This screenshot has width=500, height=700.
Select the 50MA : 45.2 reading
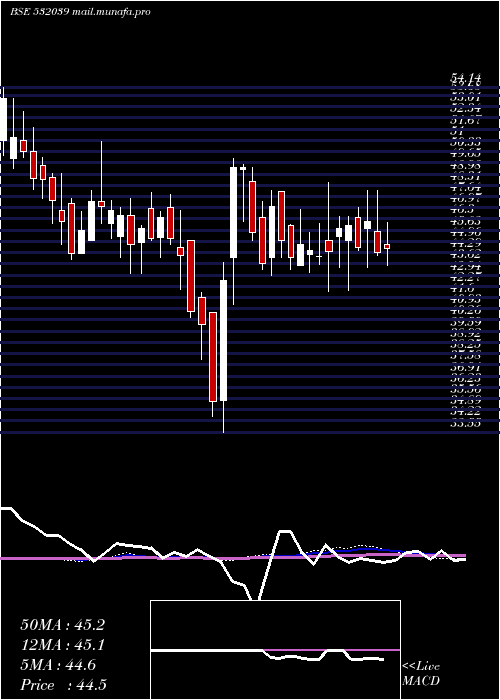click(63, 625)
